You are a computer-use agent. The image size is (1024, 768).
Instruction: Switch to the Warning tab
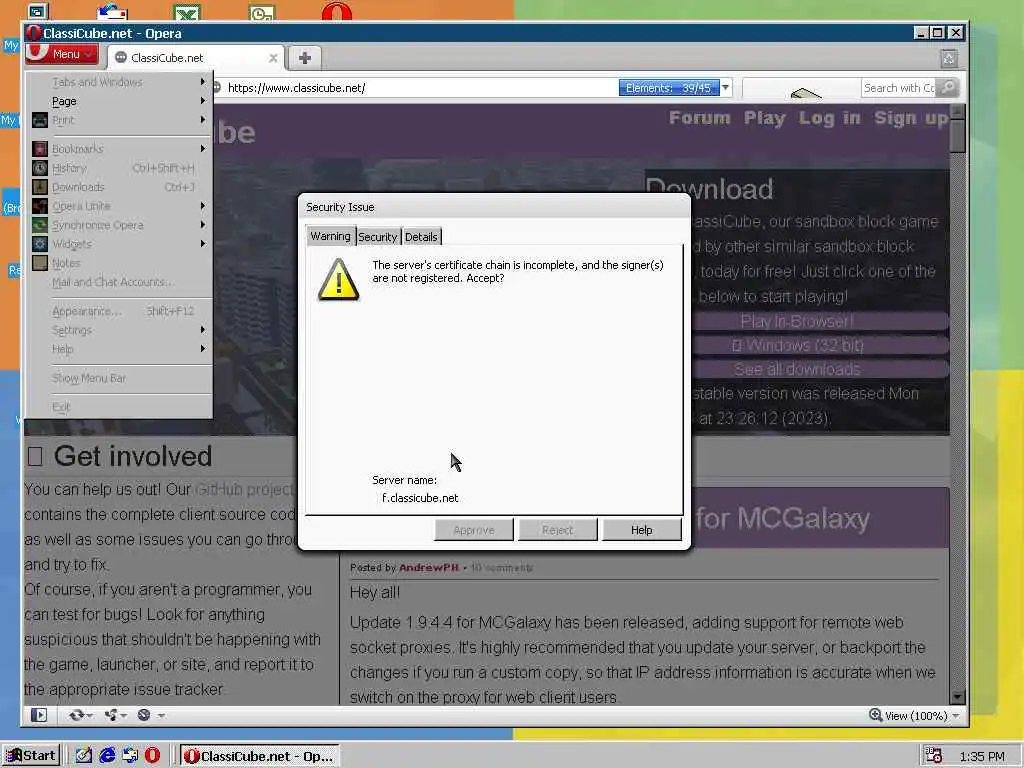pos(330,236)
